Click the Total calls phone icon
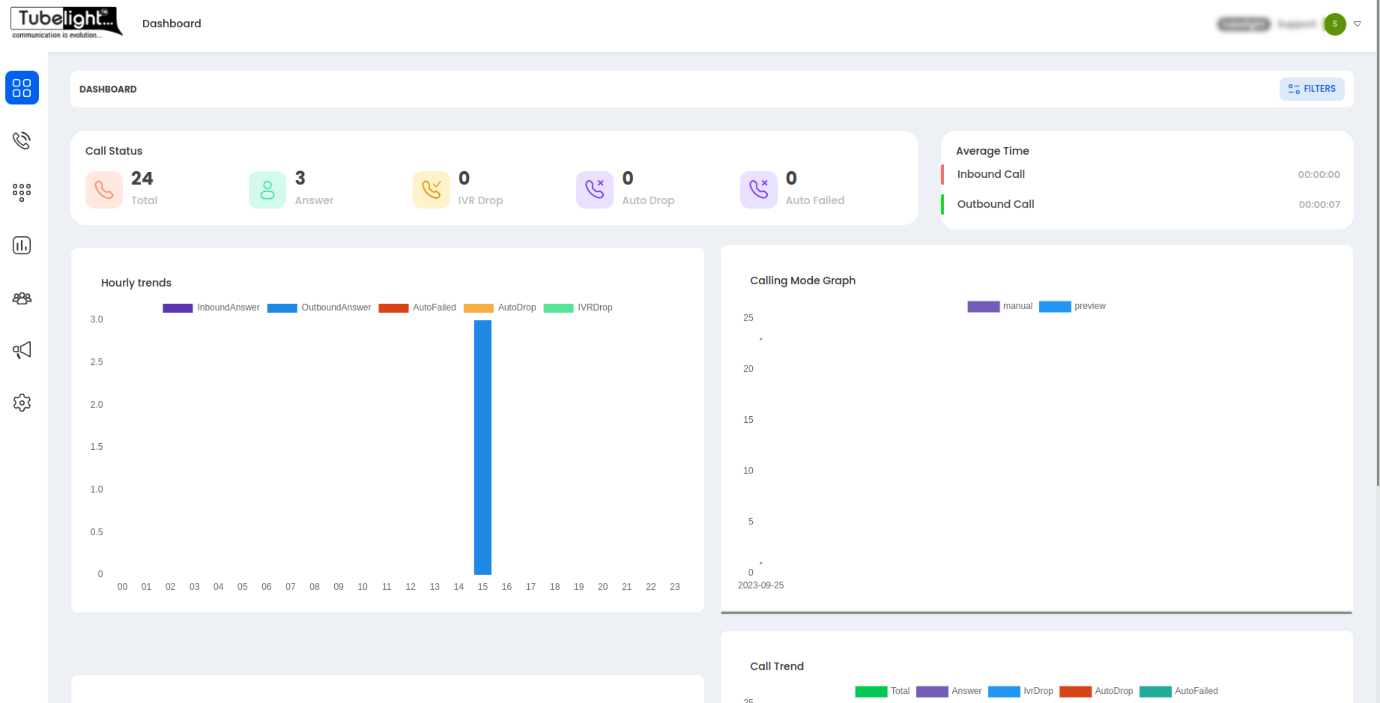This screenshot has width=1380, height=703. (104, 189)
